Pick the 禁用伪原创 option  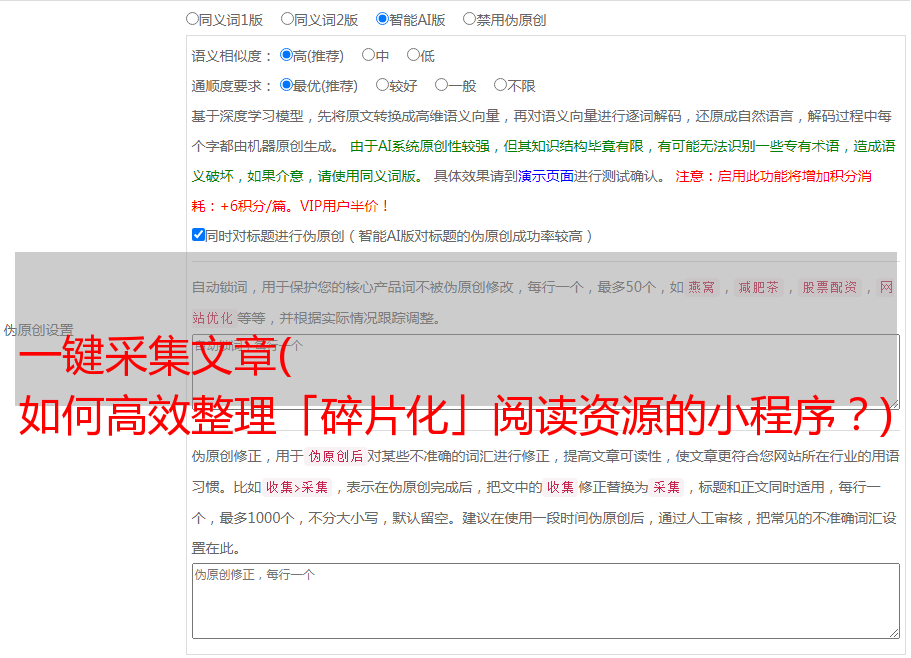[469, 19]
